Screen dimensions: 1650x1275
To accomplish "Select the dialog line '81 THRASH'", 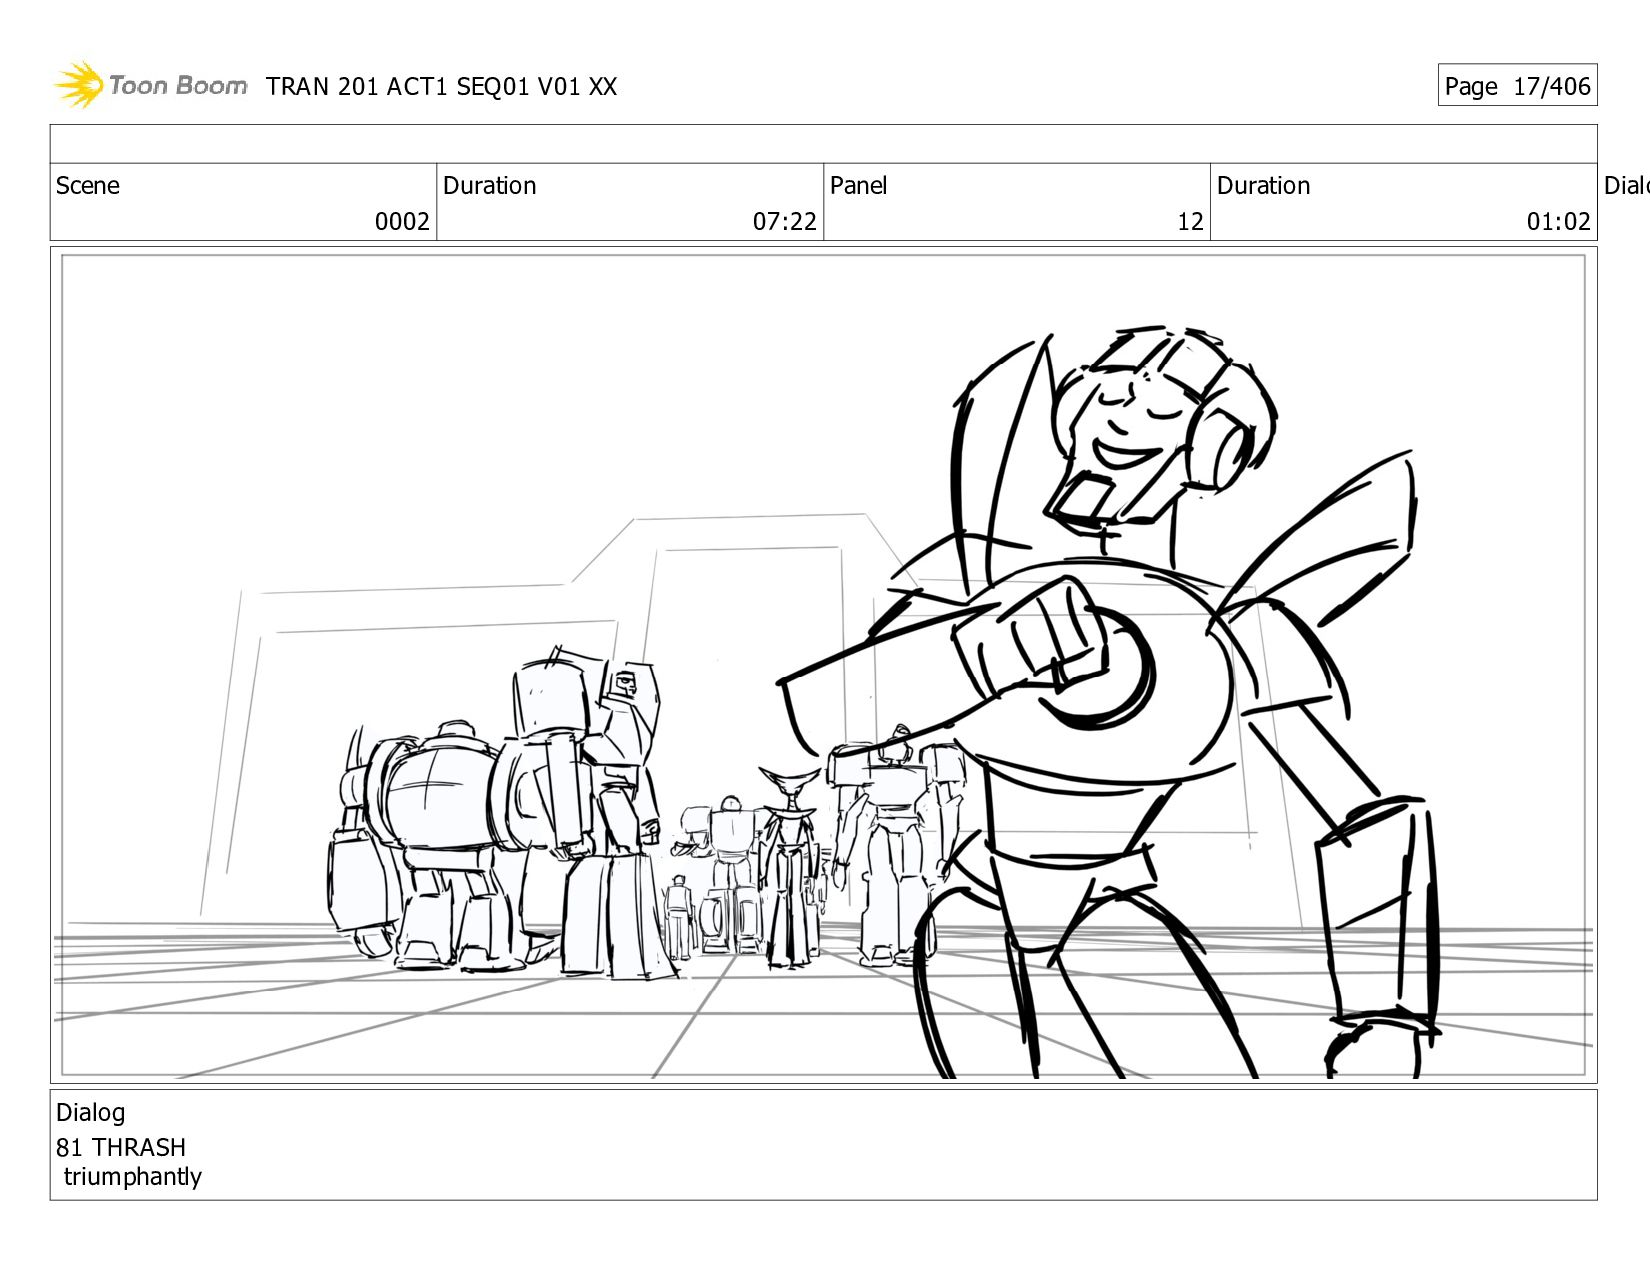I will point(121,1147).
